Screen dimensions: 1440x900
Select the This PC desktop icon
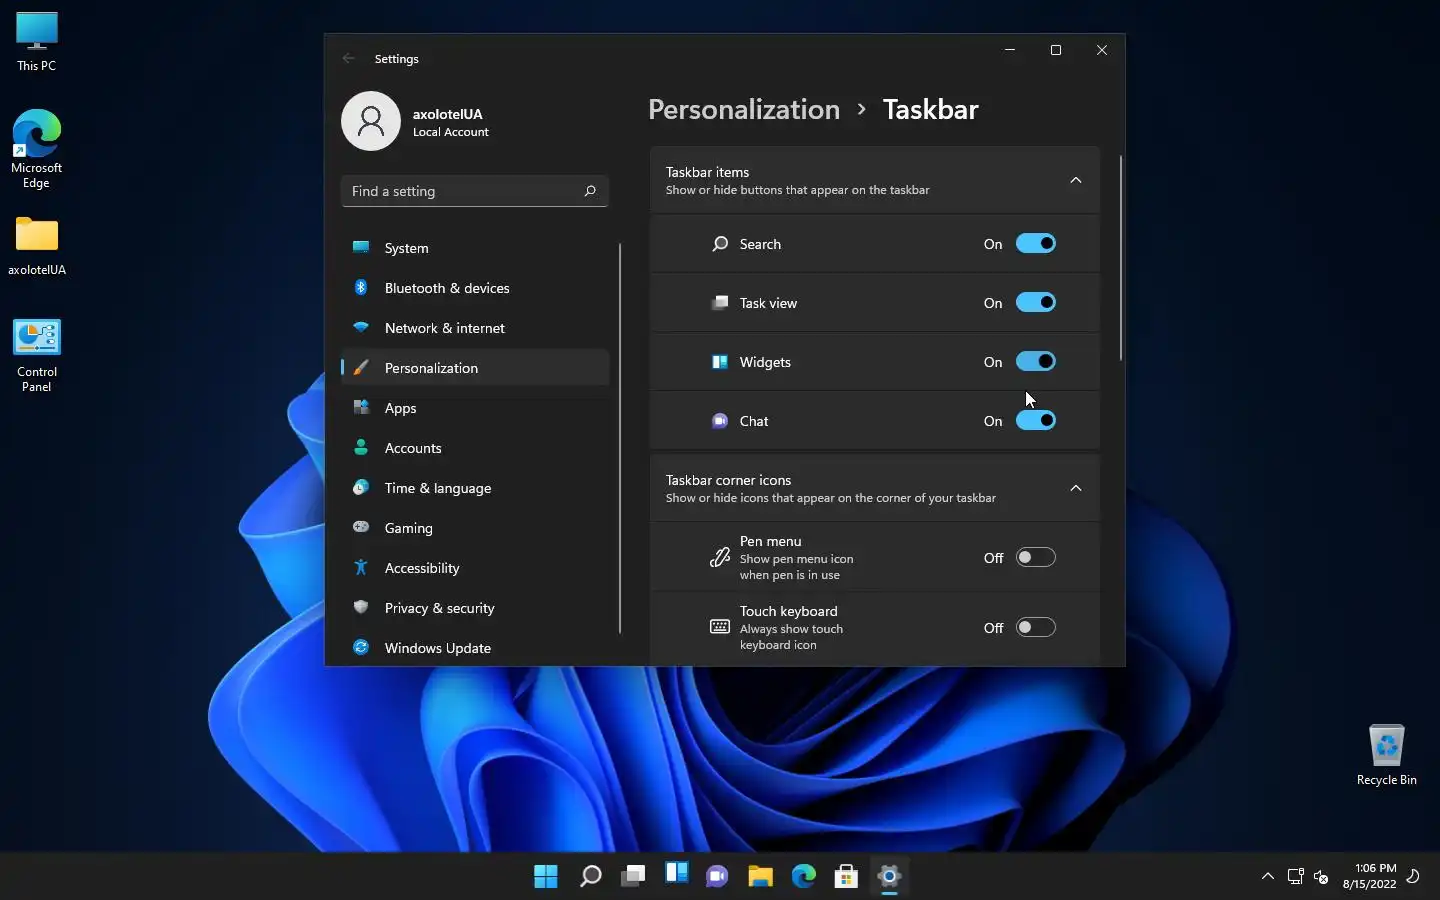point(37,42)
